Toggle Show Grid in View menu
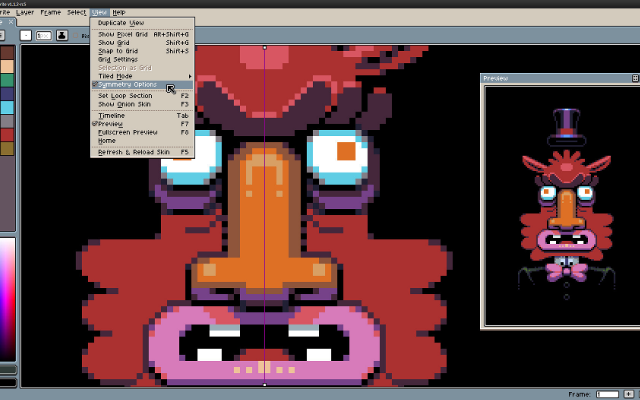Screen dimensions: 640x400 tap(142, 43)
